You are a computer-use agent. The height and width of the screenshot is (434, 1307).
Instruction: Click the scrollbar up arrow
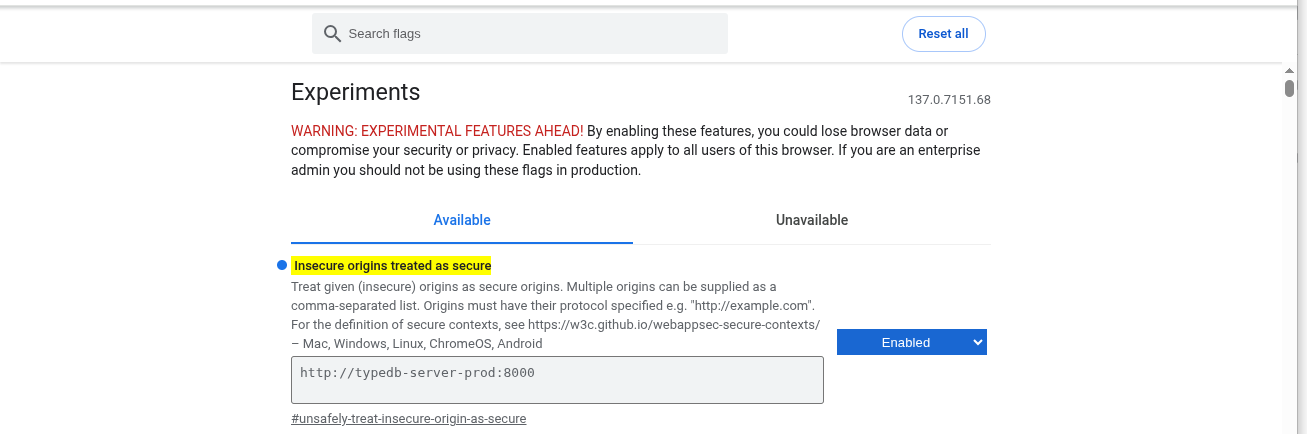[x=1289, y=71]
